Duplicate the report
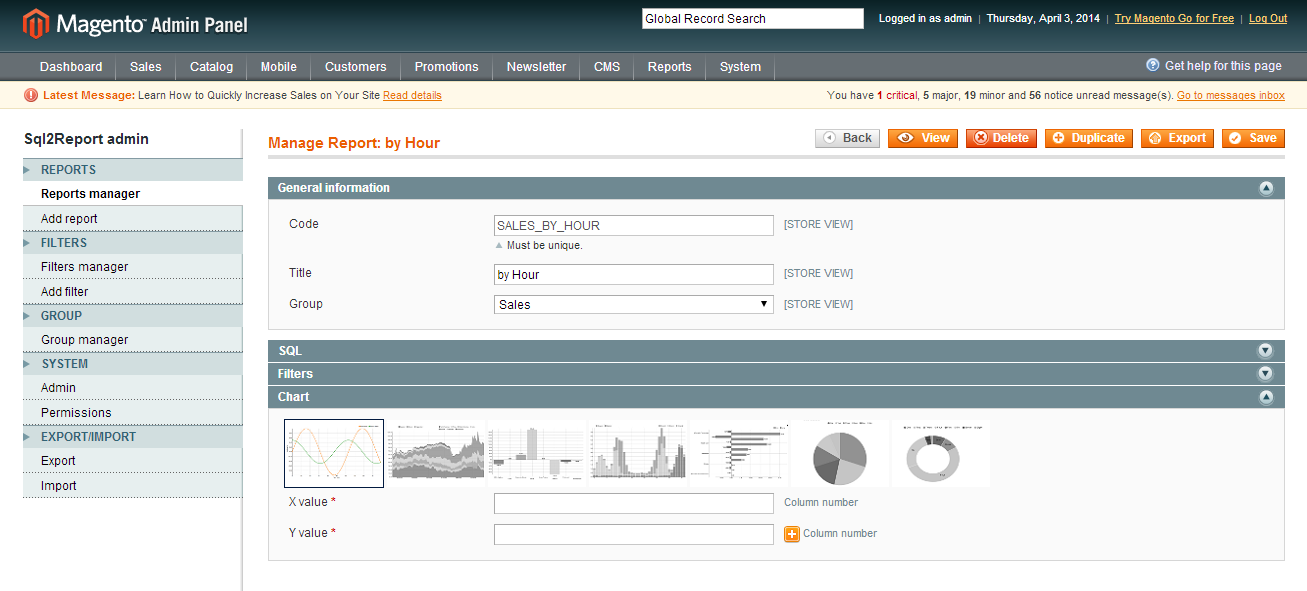 (x=1089, y=138)
